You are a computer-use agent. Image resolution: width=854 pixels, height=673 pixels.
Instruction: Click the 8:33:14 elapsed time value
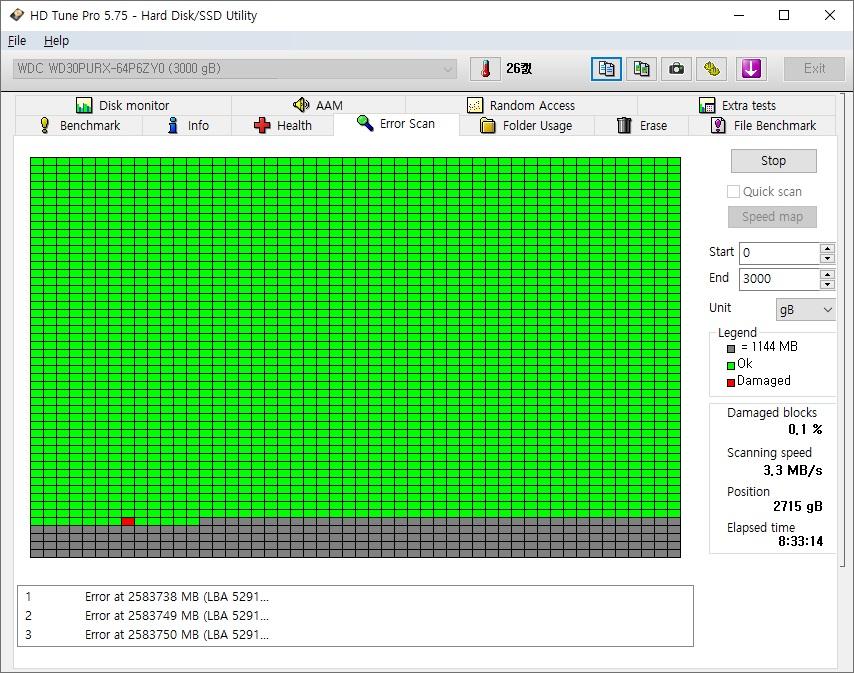pyautogui.click(x=800, y=541)
